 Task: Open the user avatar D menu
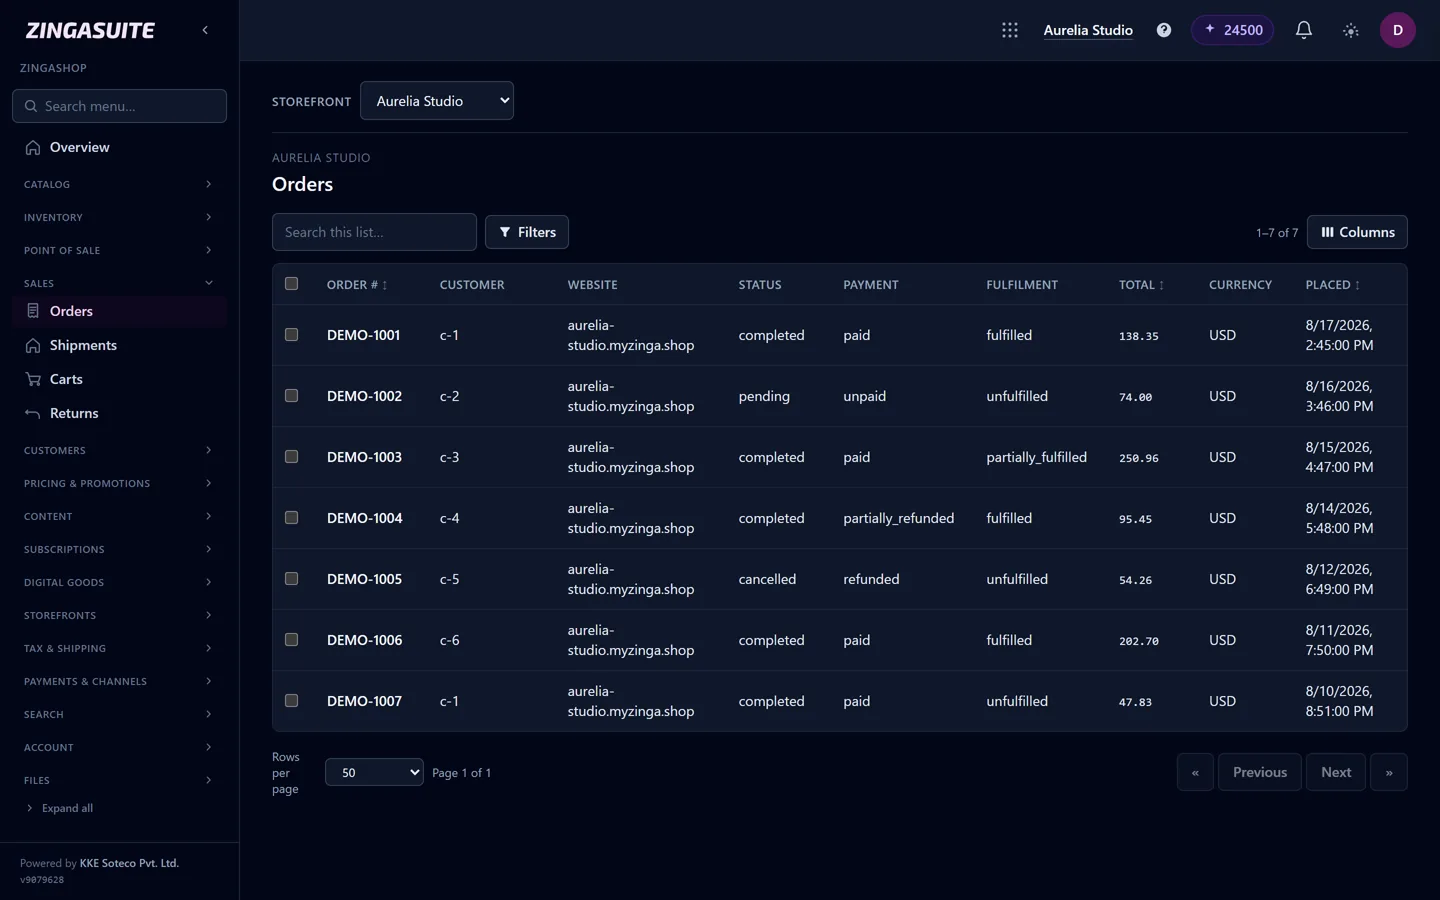coord(1398,30)
